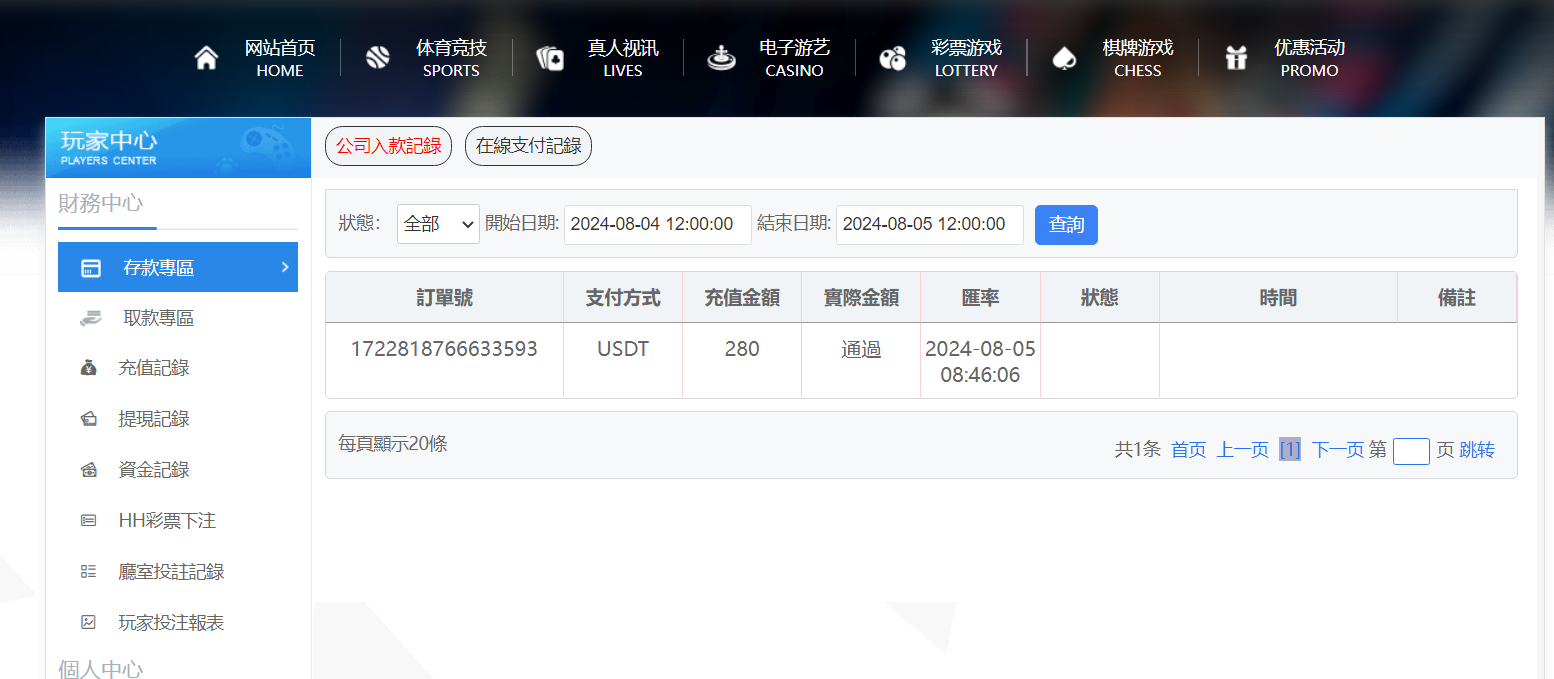
Task: Click the blue 查詢 search button
Action: 1066,225
